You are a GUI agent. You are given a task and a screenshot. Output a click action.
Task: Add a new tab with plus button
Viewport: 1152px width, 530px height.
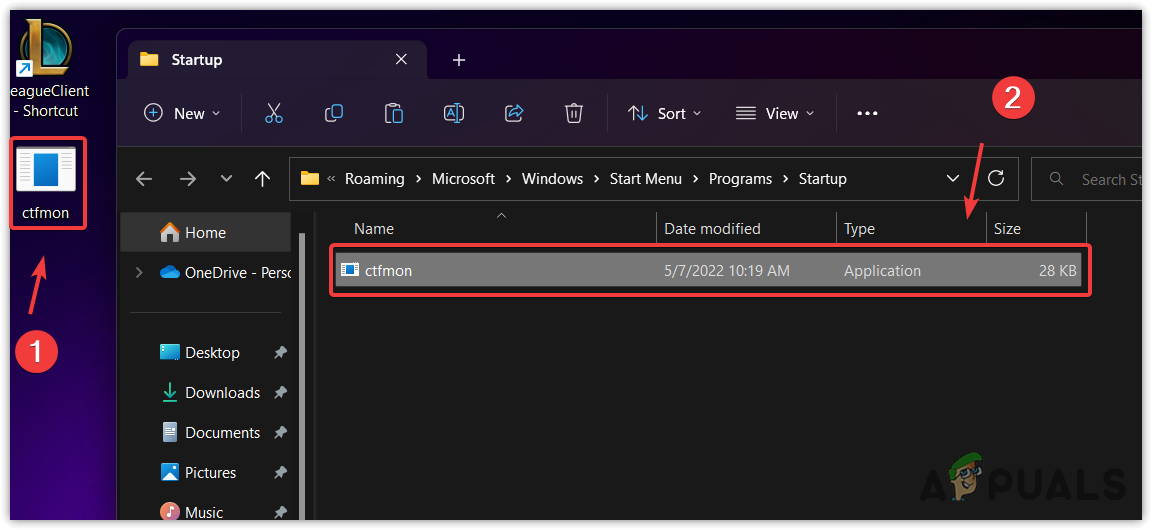tap(458, 60)
